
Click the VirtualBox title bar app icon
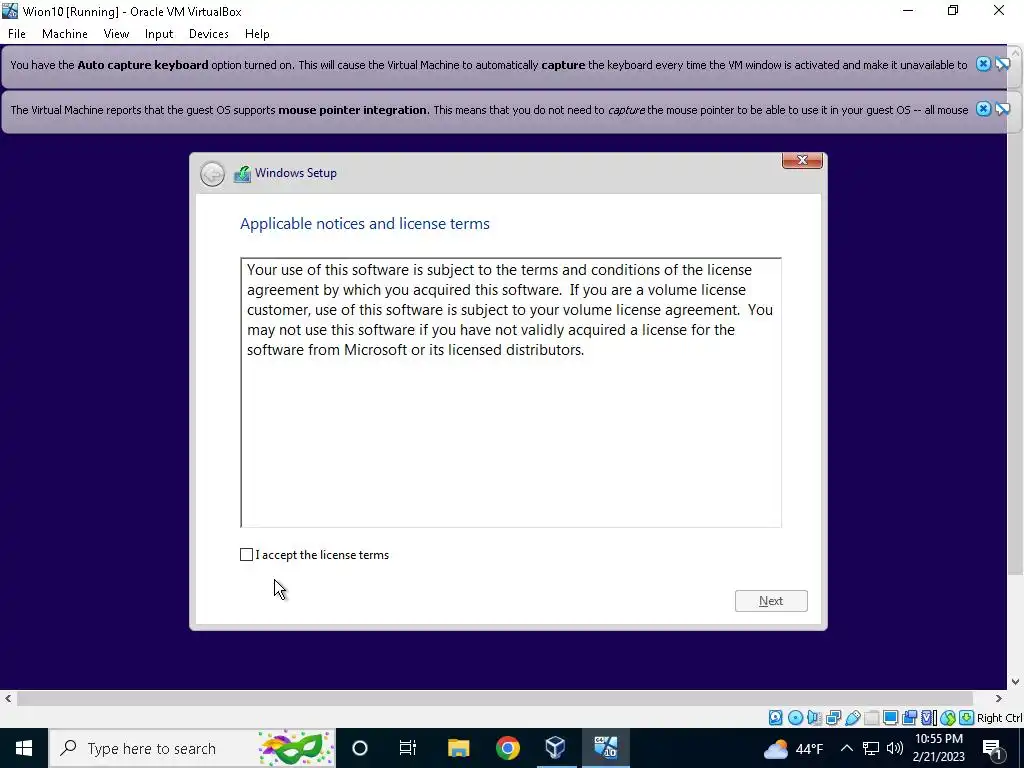[10, 11]
